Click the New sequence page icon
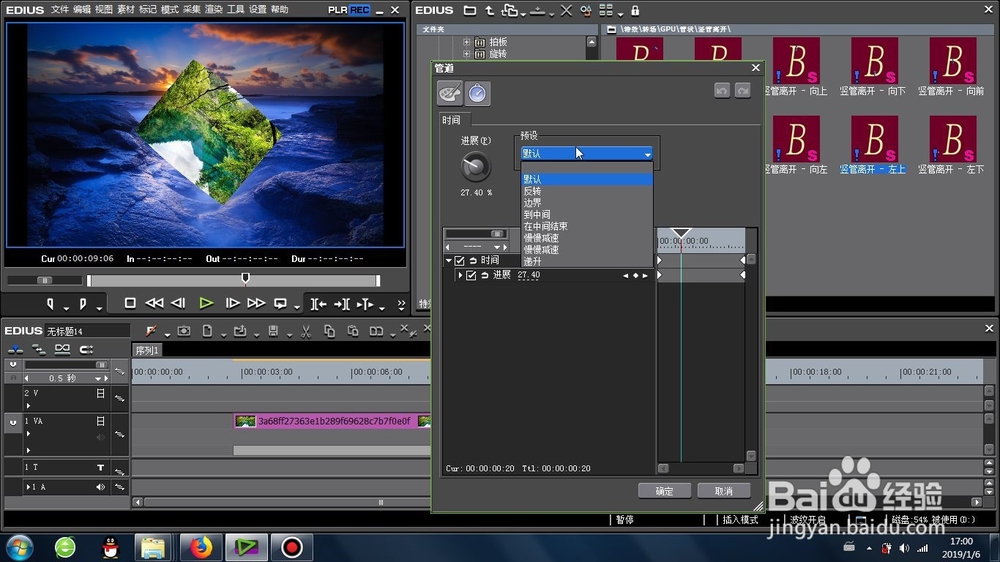1000x562 pixels. (x=207, y=331)
